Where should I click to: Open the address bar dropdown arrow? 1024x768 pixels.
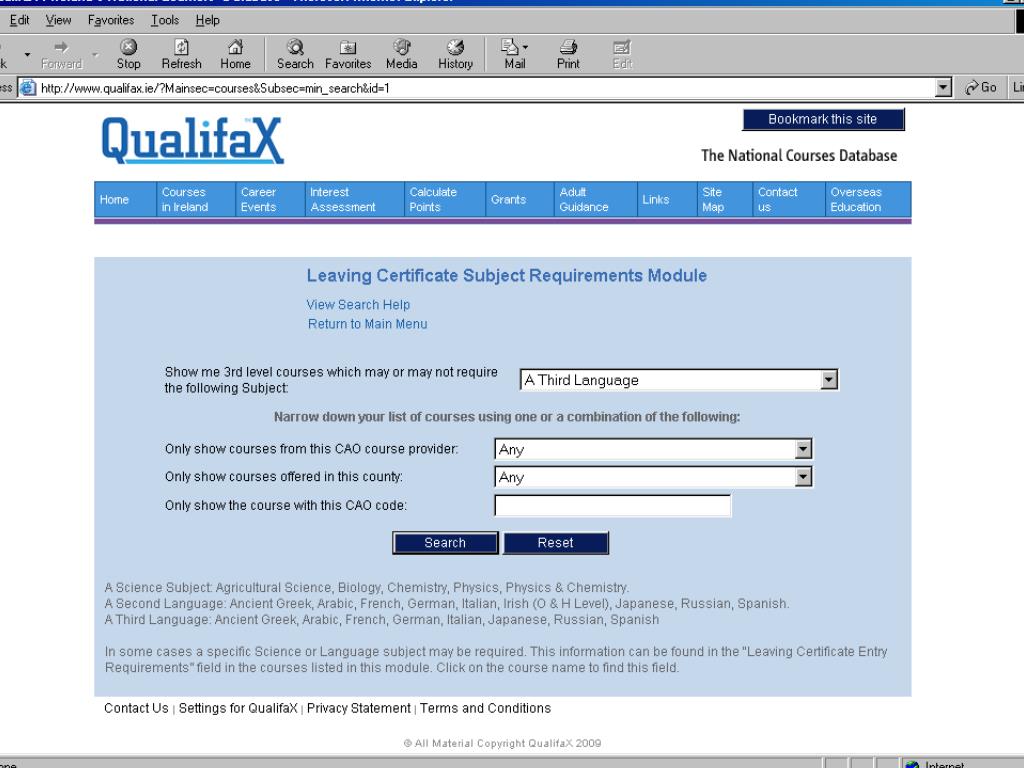point(943,88)
